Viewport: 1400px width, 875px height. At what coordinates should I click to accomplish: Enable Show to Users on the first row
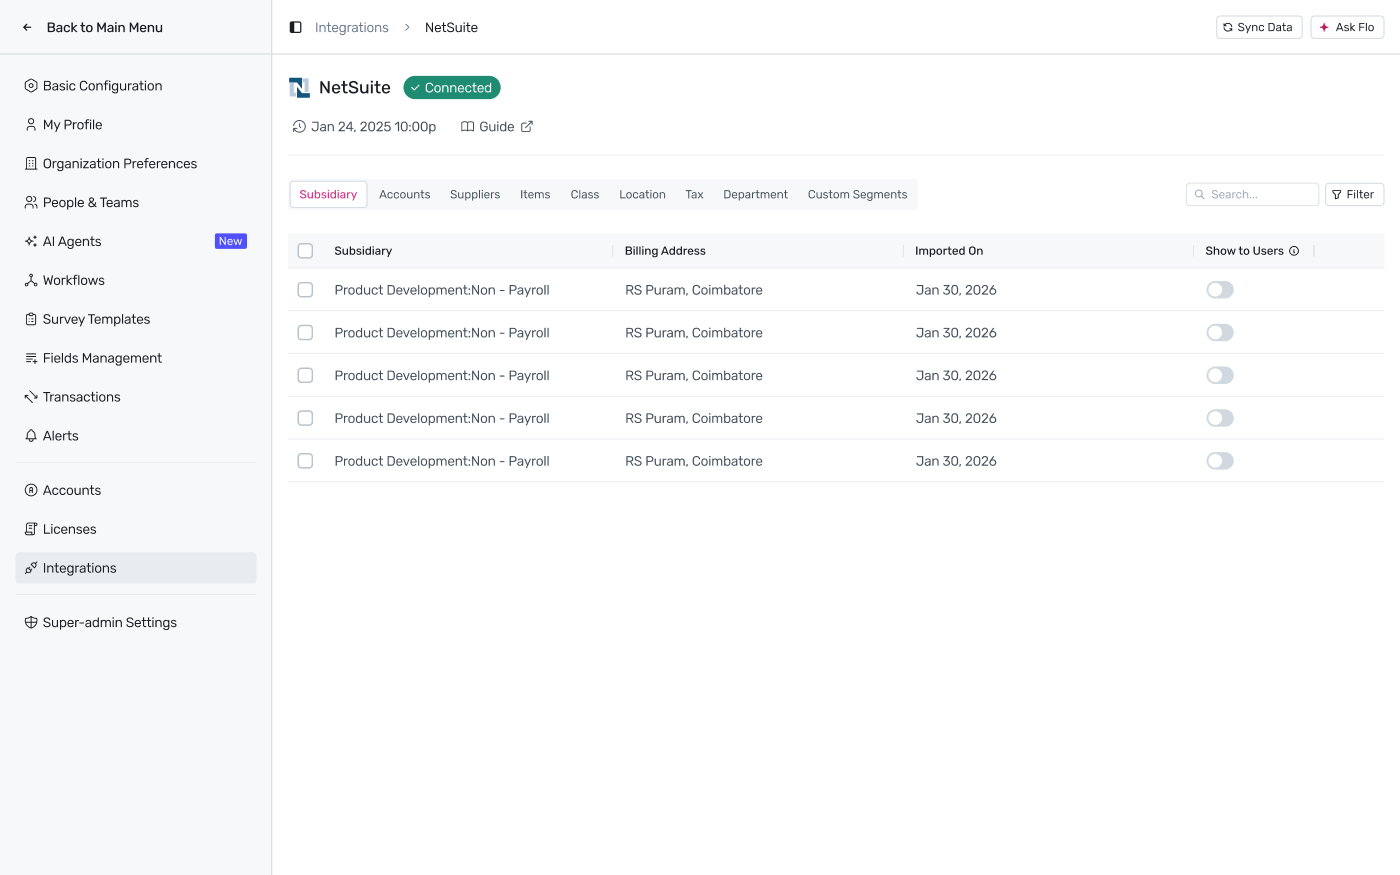(1220, 290)
